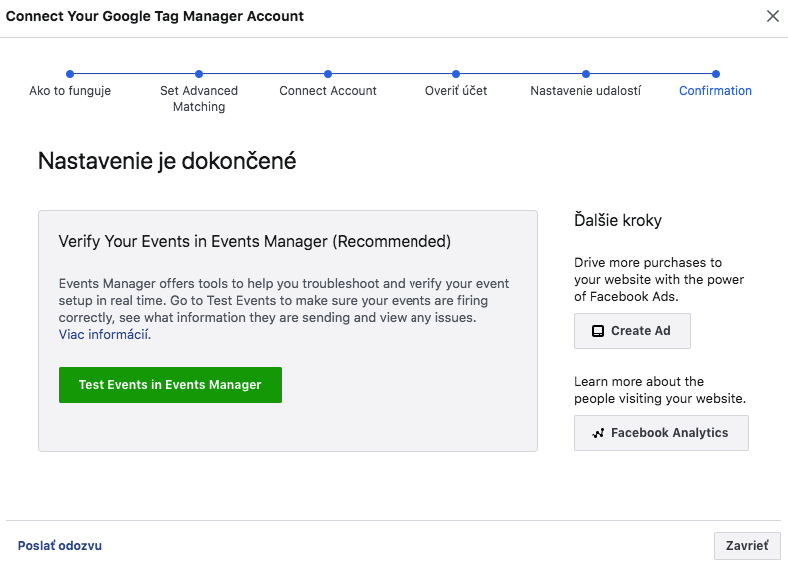Open the Viac informácií link
This screenshot has width=788, height=569.
tap(104, 334)
